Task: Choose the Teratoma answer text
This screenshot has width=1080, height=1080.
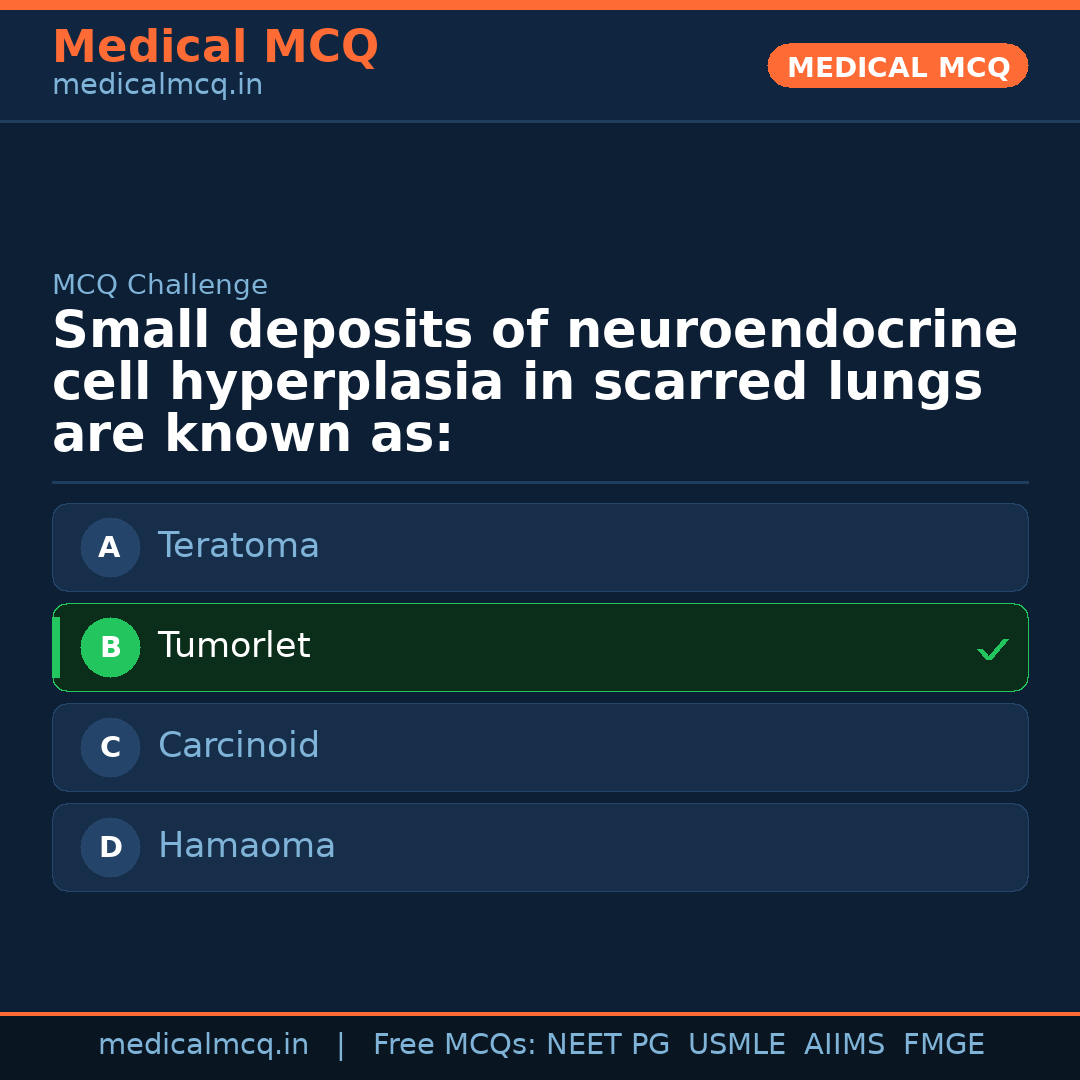Action: click(x=238, y=546)
